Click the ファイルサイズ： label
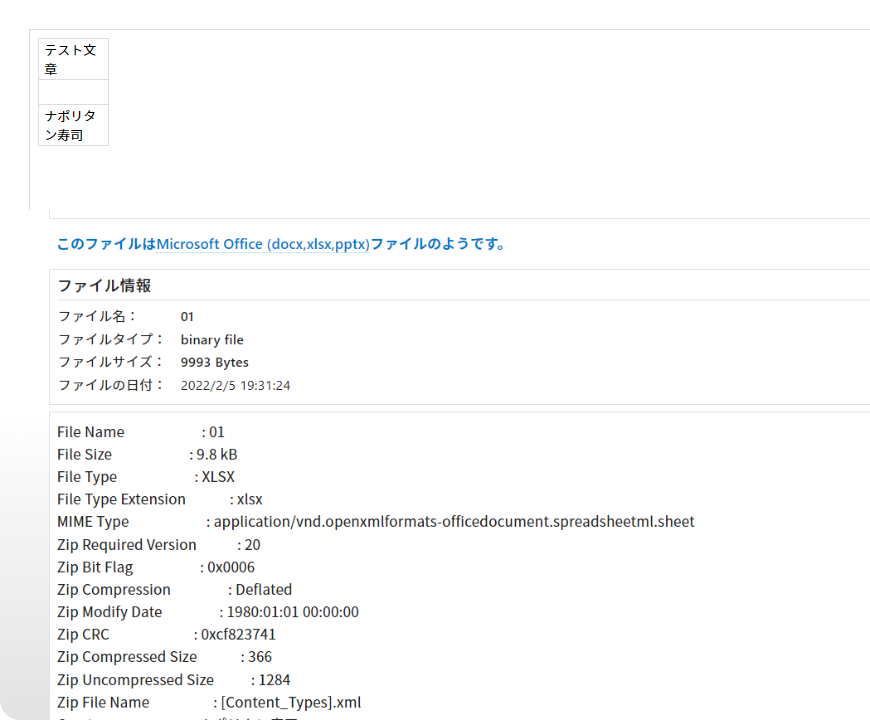 [111, 362]
